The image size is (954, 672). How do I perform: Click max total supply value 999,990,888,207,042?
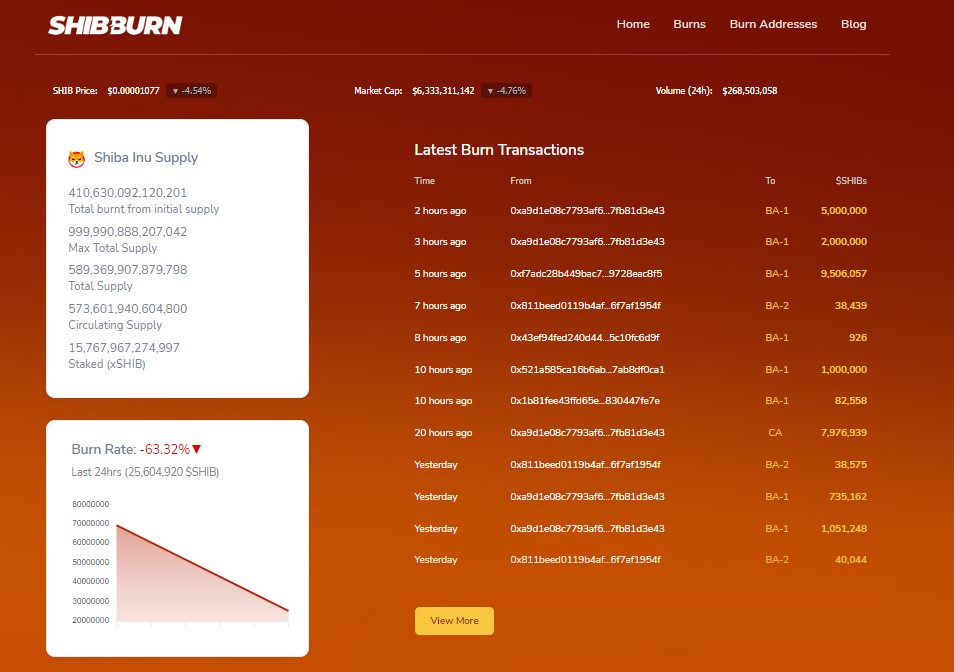pos(127,232)
